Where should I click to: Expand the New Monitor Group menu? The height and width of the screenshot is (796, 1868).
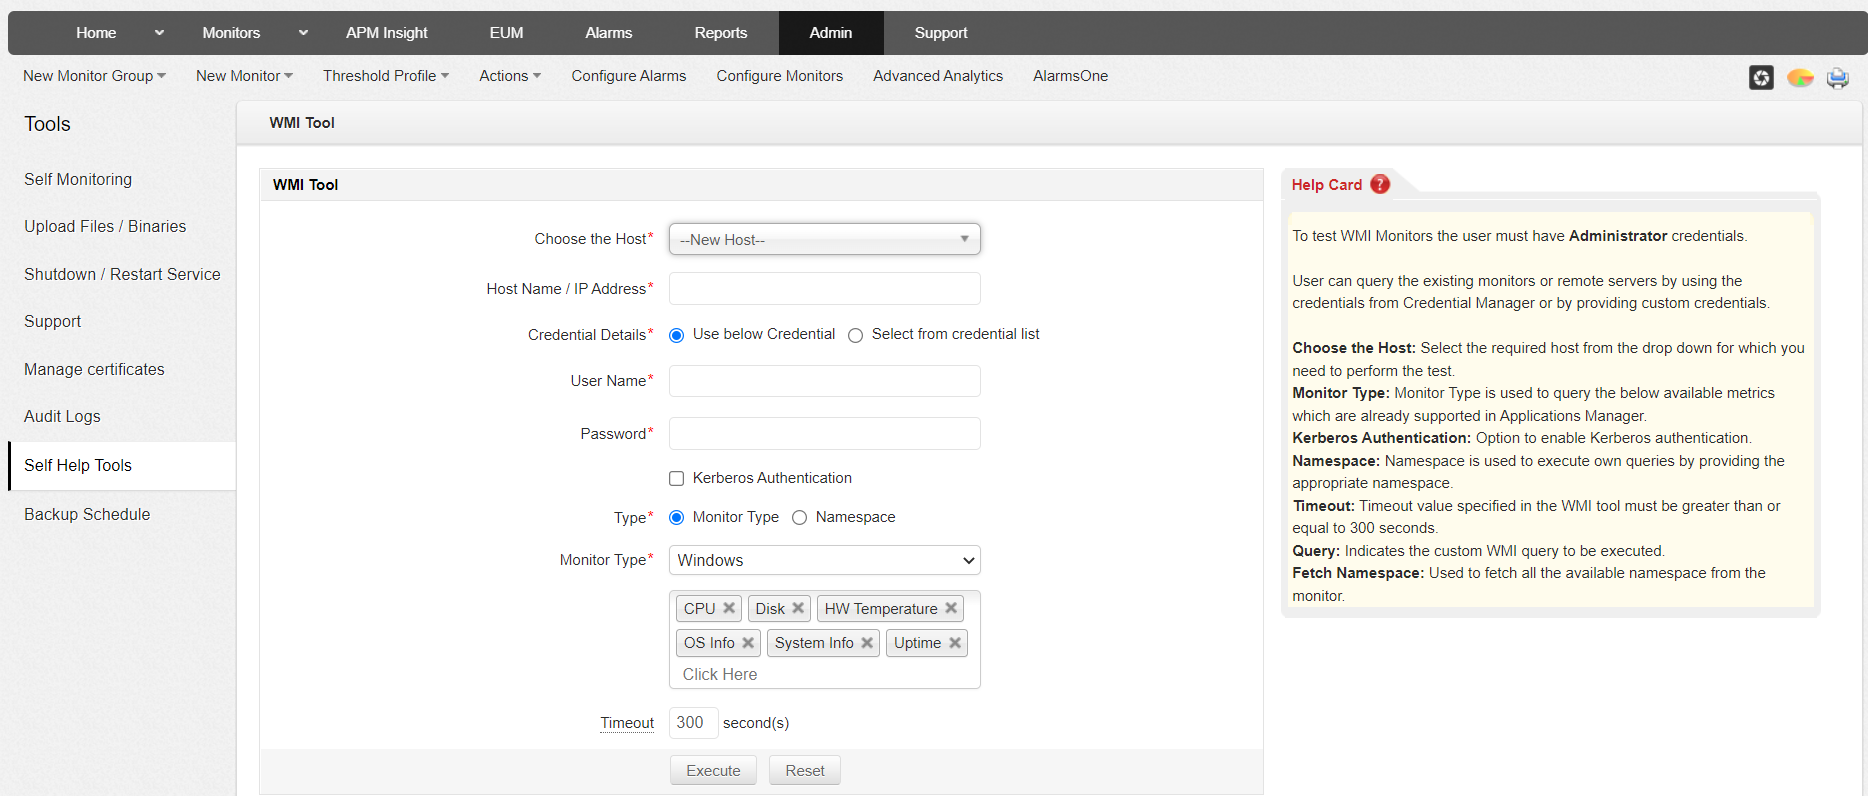click(94, 76)
